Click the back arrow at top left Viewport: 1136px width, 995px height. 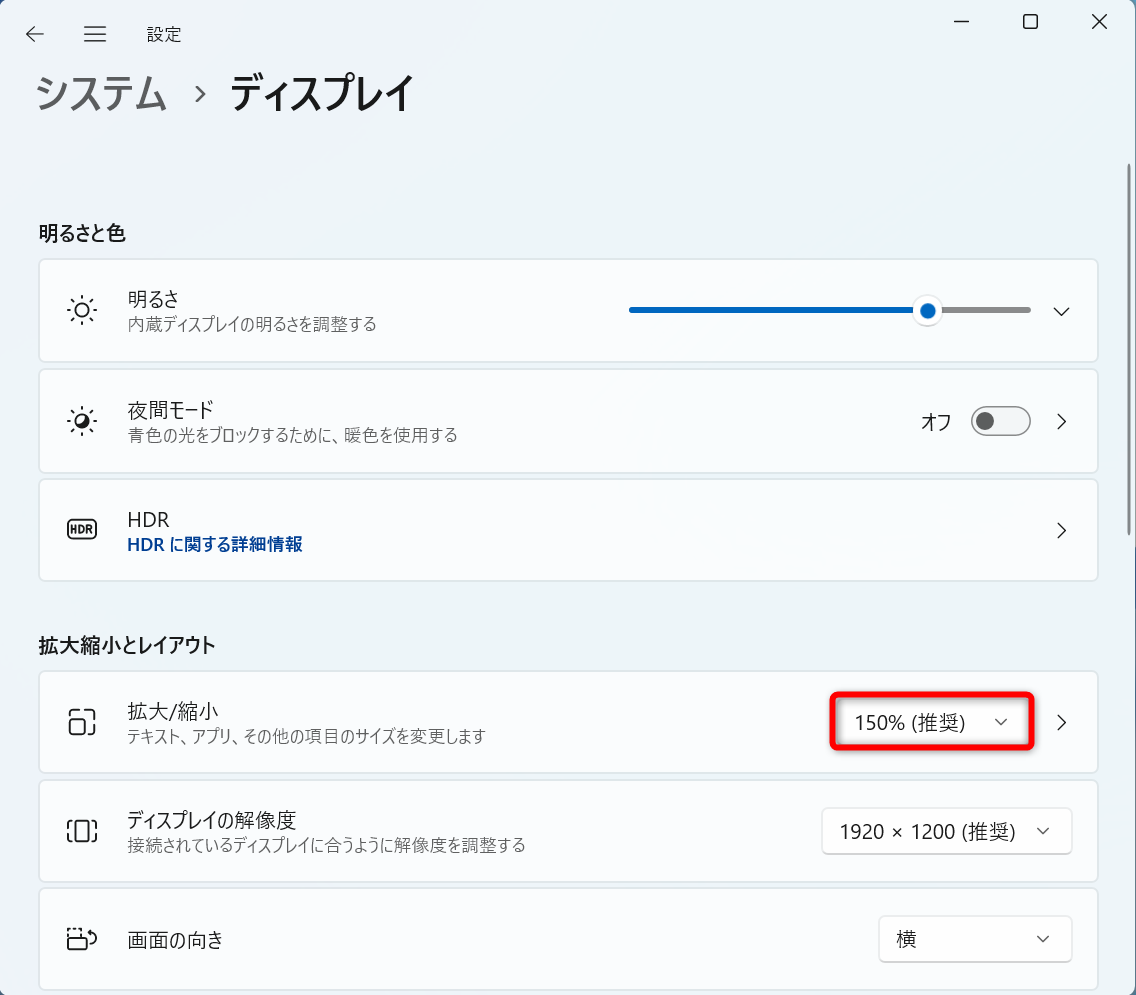(35, 33)
